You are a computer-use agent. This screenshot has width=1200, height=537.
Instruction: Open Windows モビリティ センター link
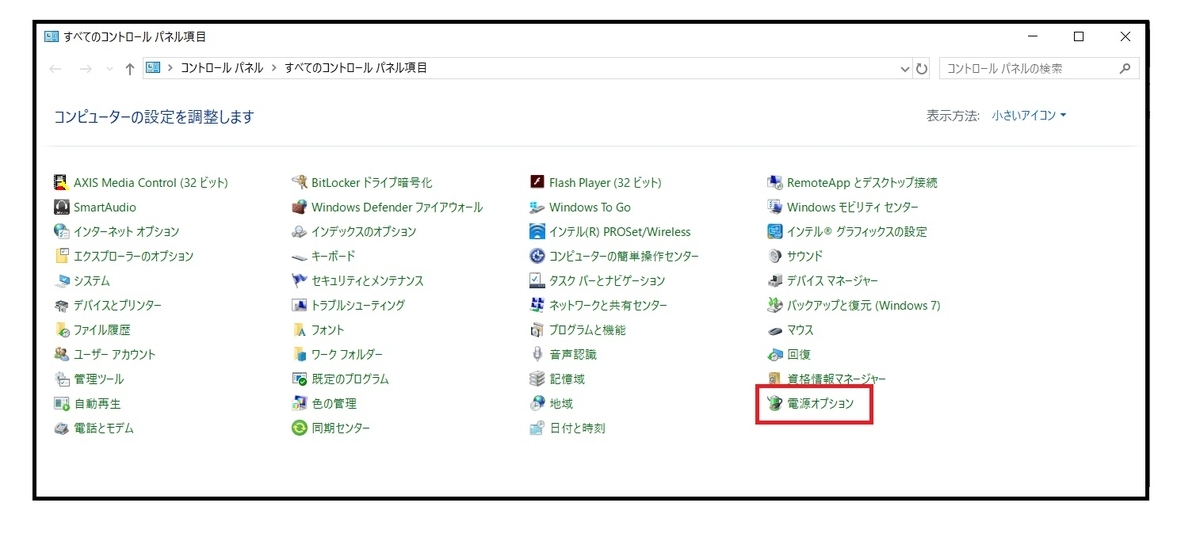click(853, 207)
